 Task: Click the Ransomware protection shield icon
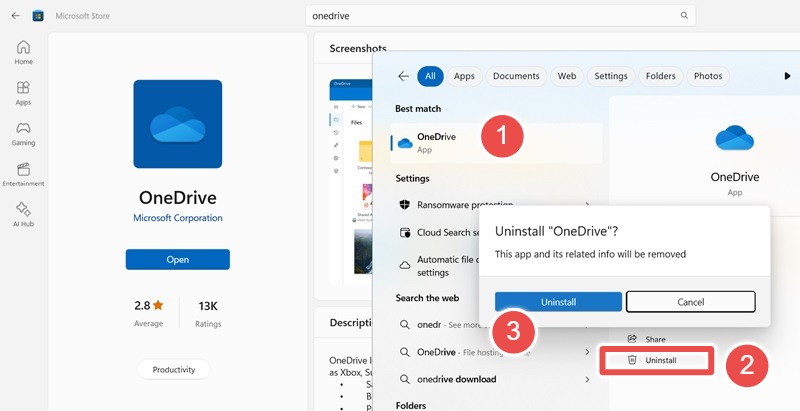click(405, 205)
